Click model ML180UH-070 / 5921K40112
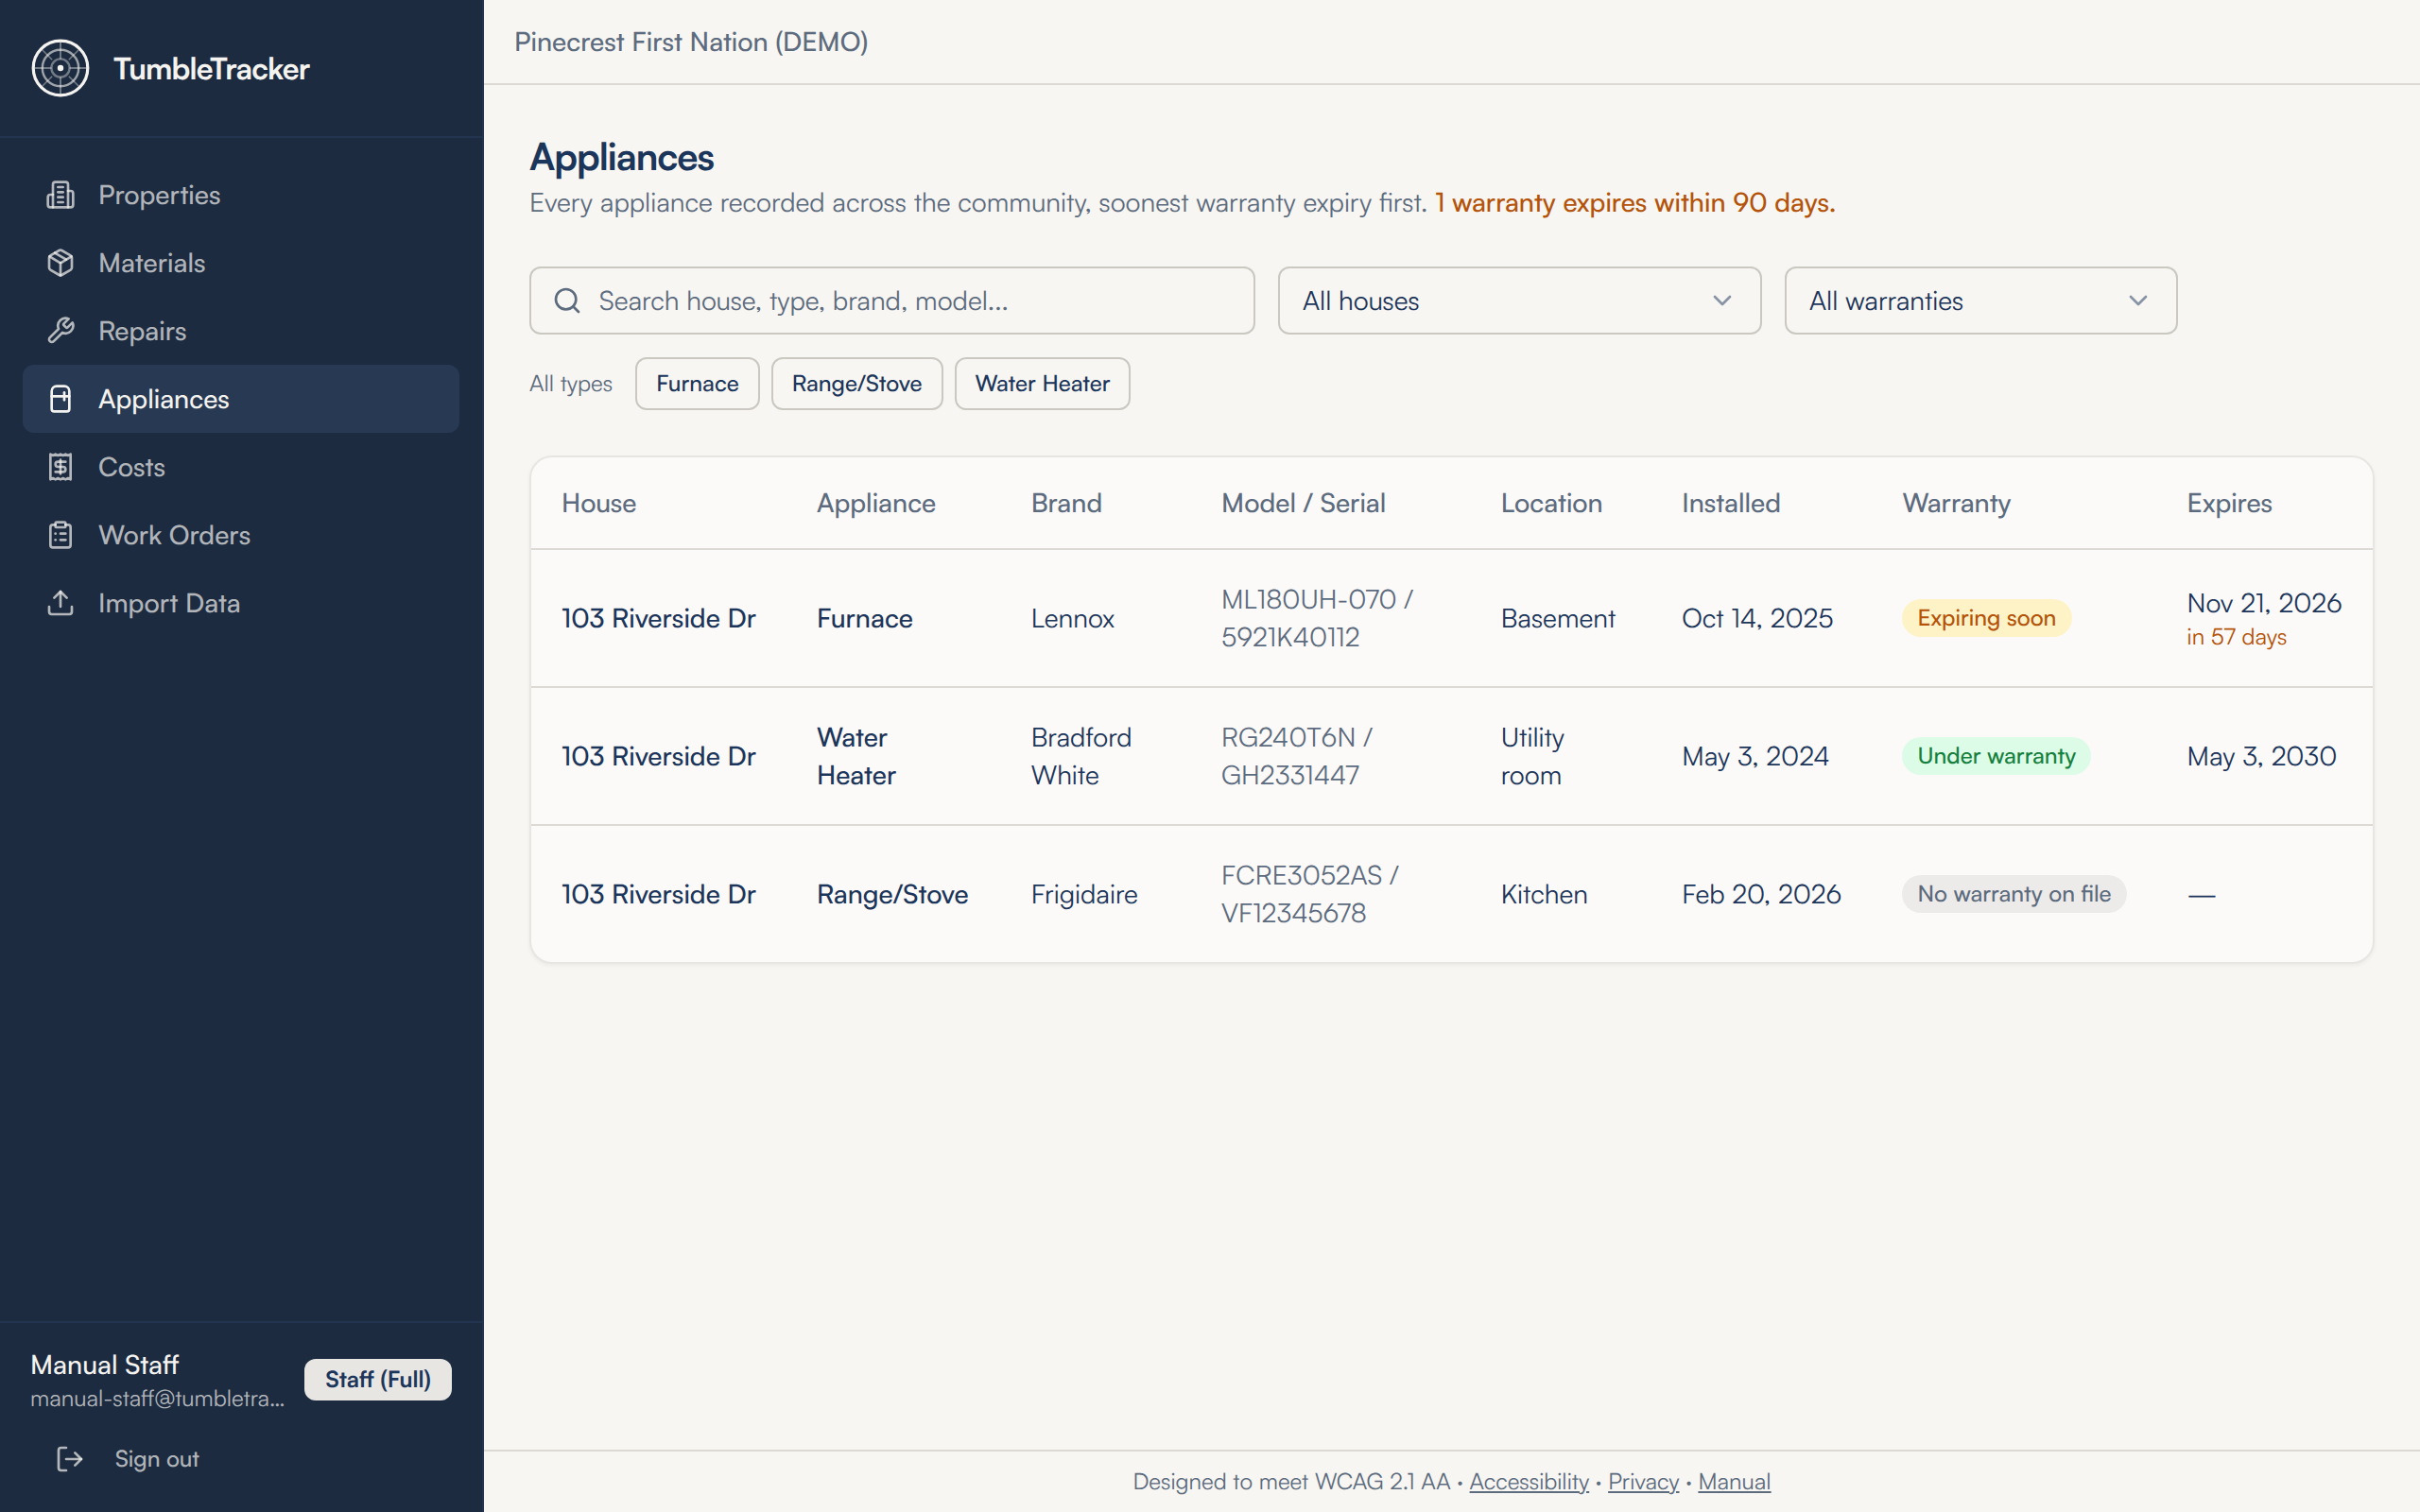This screenshot has width=2420, height=1512. click(1317, 618)
